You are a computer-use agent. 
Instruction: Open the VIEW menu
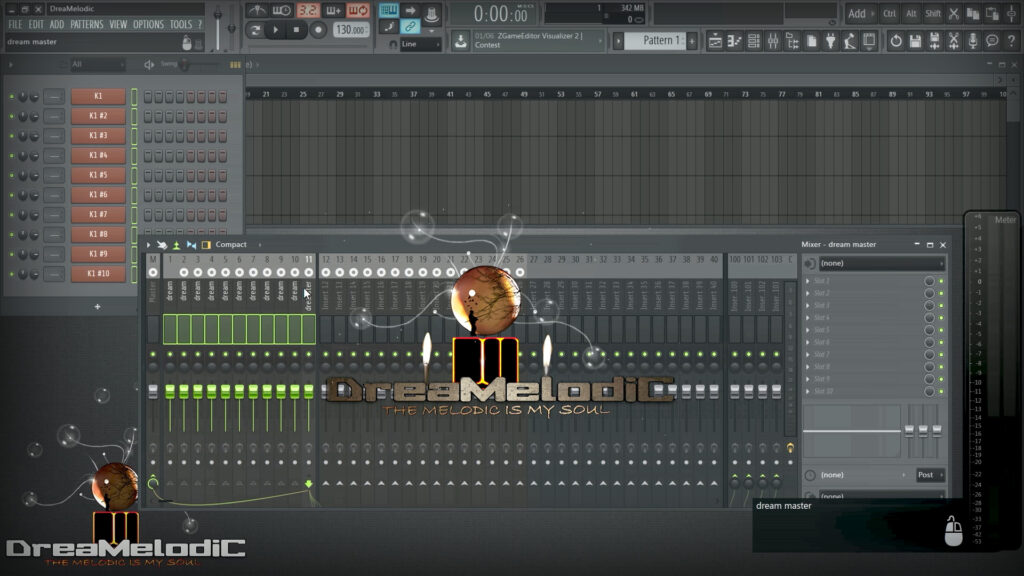118,25
